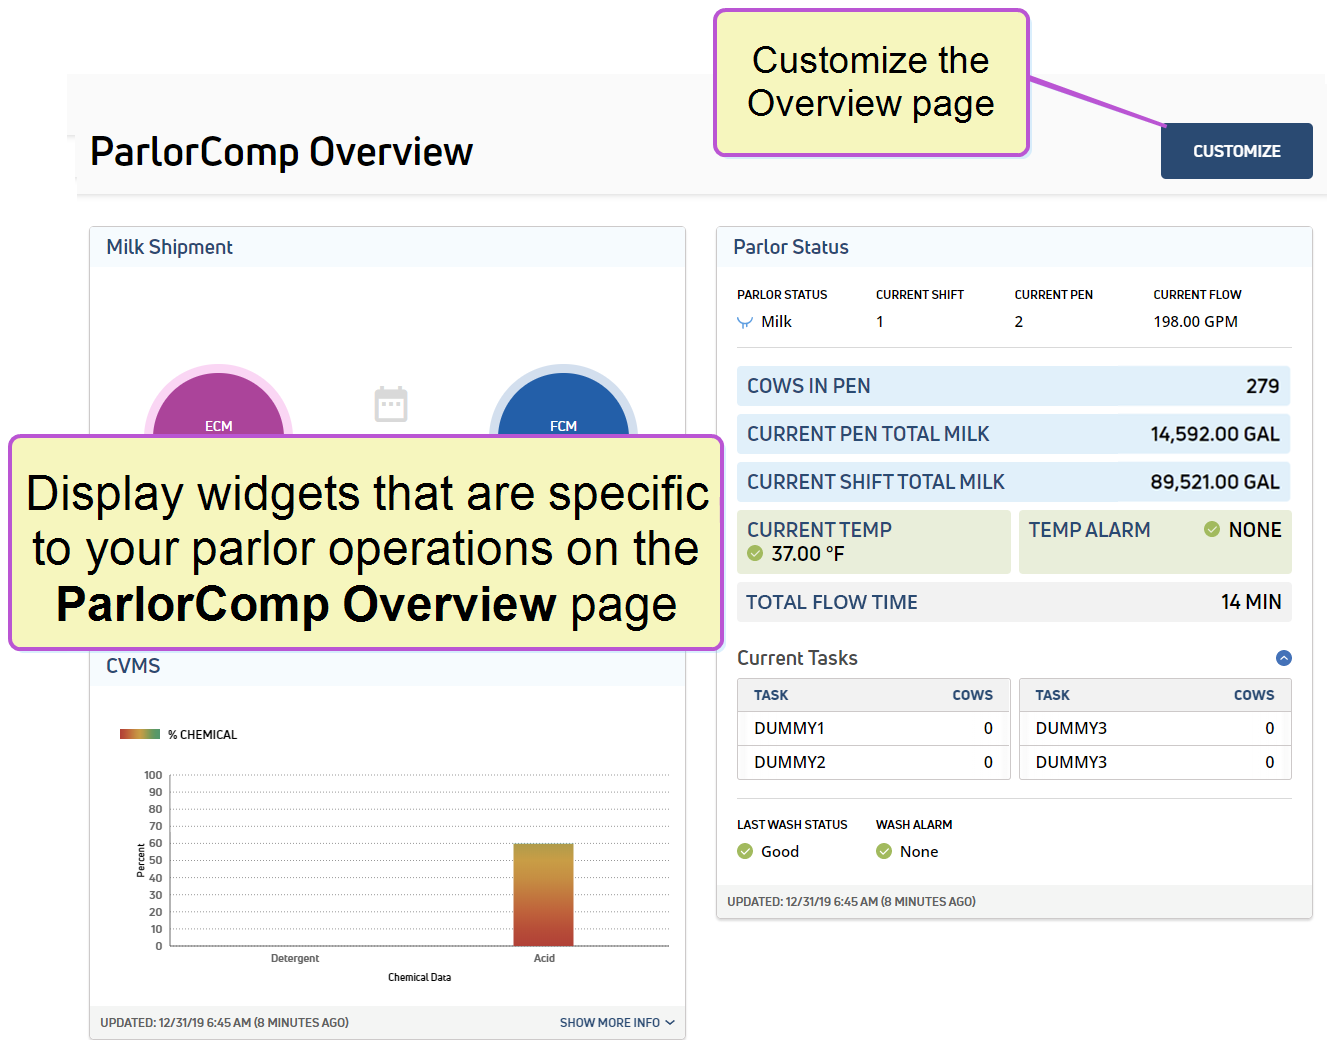Viewport: 1337px width, 1040px height.
Task: Click the CVMS widget header
Action: pos(387,666)
